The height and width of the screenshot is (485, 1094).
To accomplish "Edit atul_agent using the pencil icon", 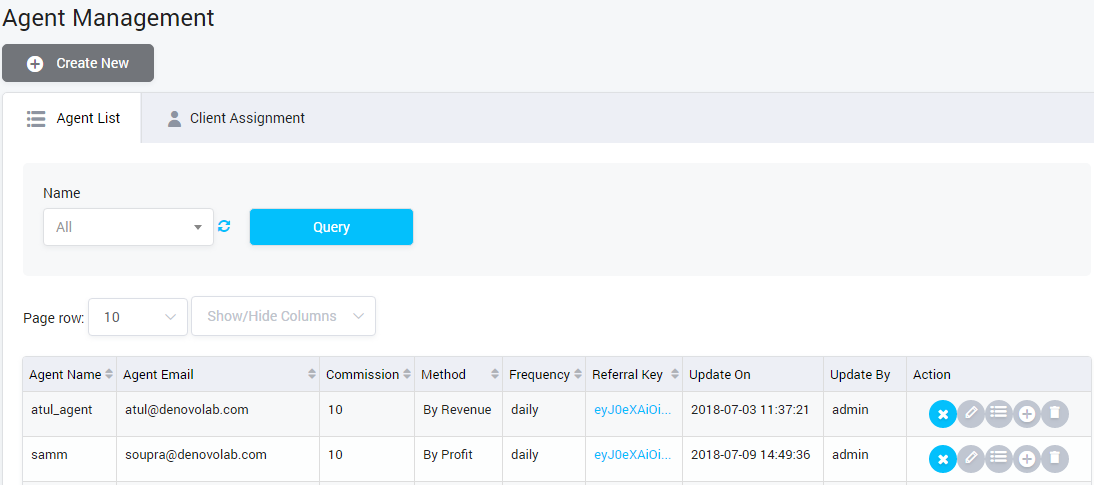I will pos(971,414).
